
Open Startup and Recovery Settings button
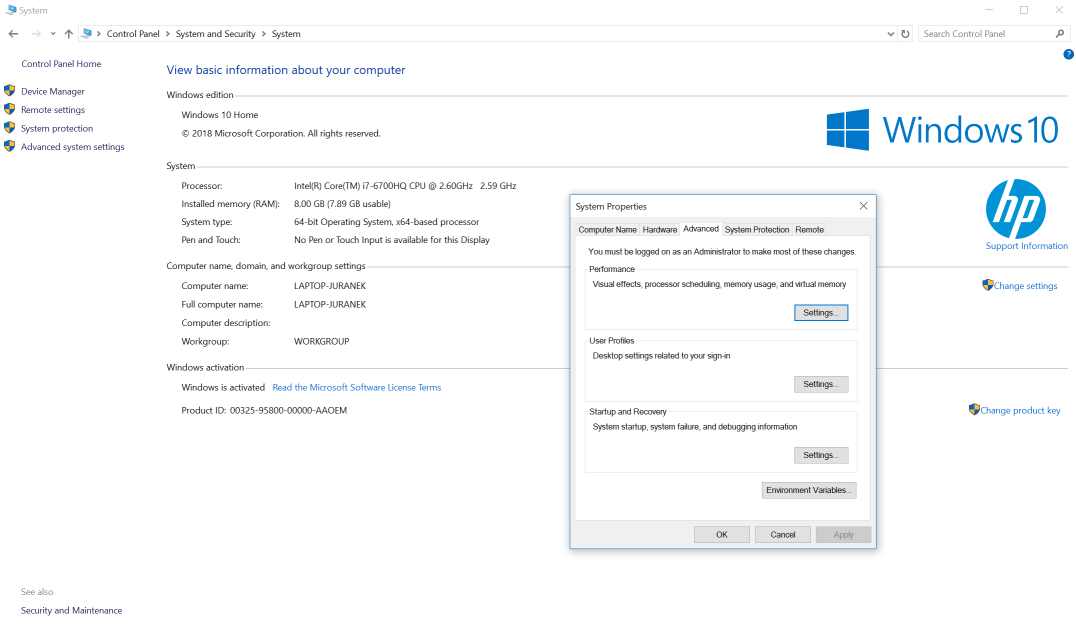[x=821, y=455]
